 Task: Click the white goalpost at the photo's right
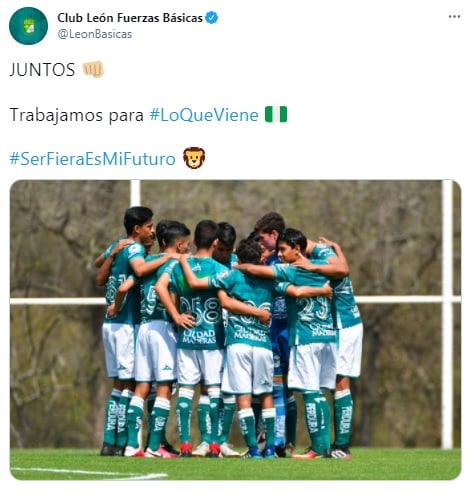(447, 314)
